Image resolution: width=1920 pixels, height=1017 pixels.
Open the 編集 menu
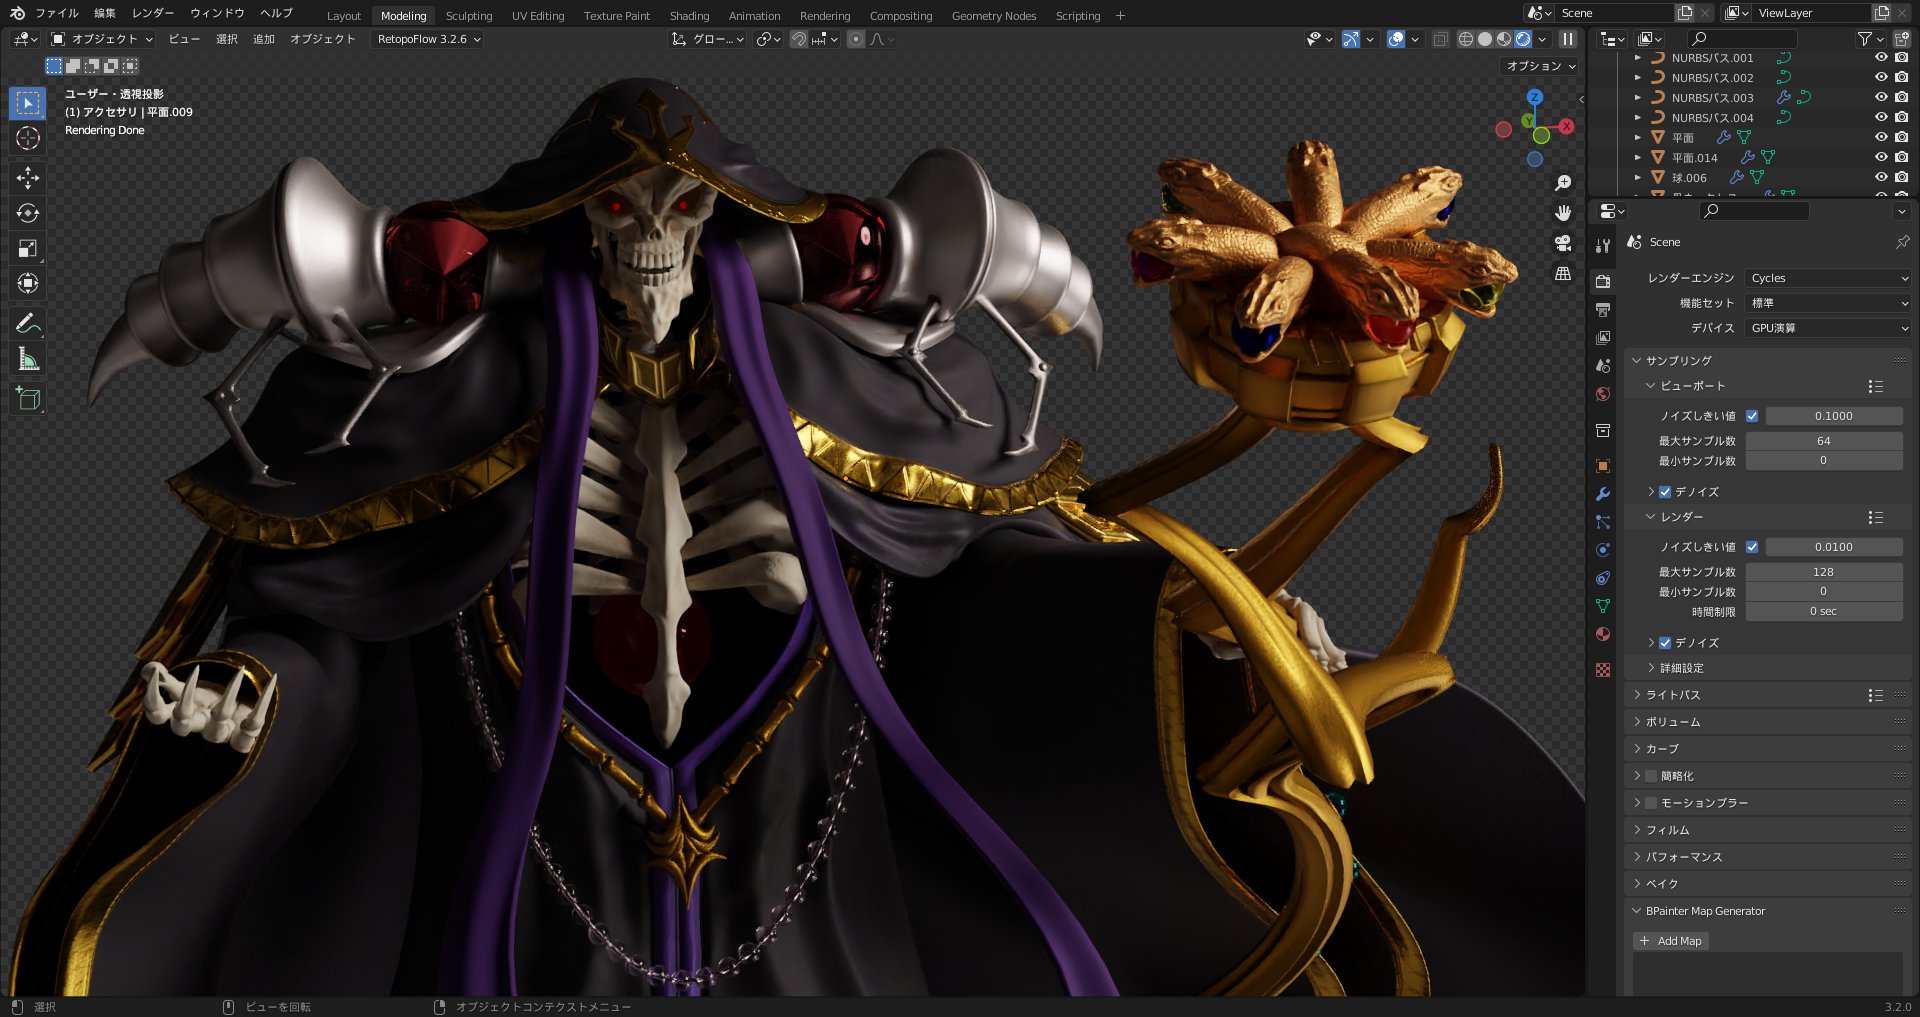[105, 13]
